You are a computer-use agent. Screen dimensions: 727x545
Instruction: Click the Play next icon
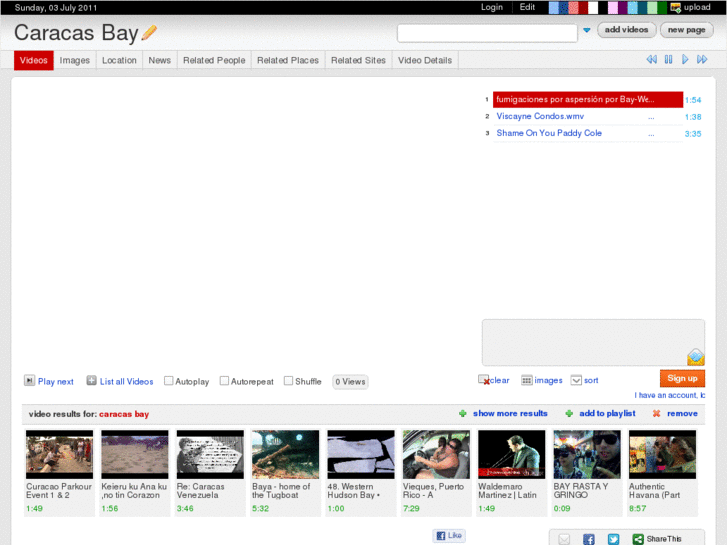click(29, 381)
